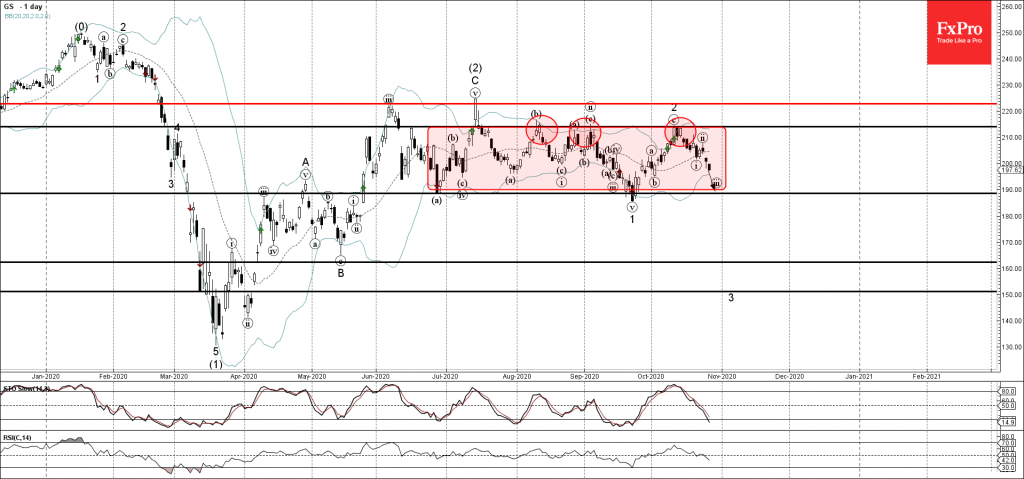Click the wave 3 label at the lower right
The width and height of the screenshot is (1024, 479).
[x=731, y=298]
